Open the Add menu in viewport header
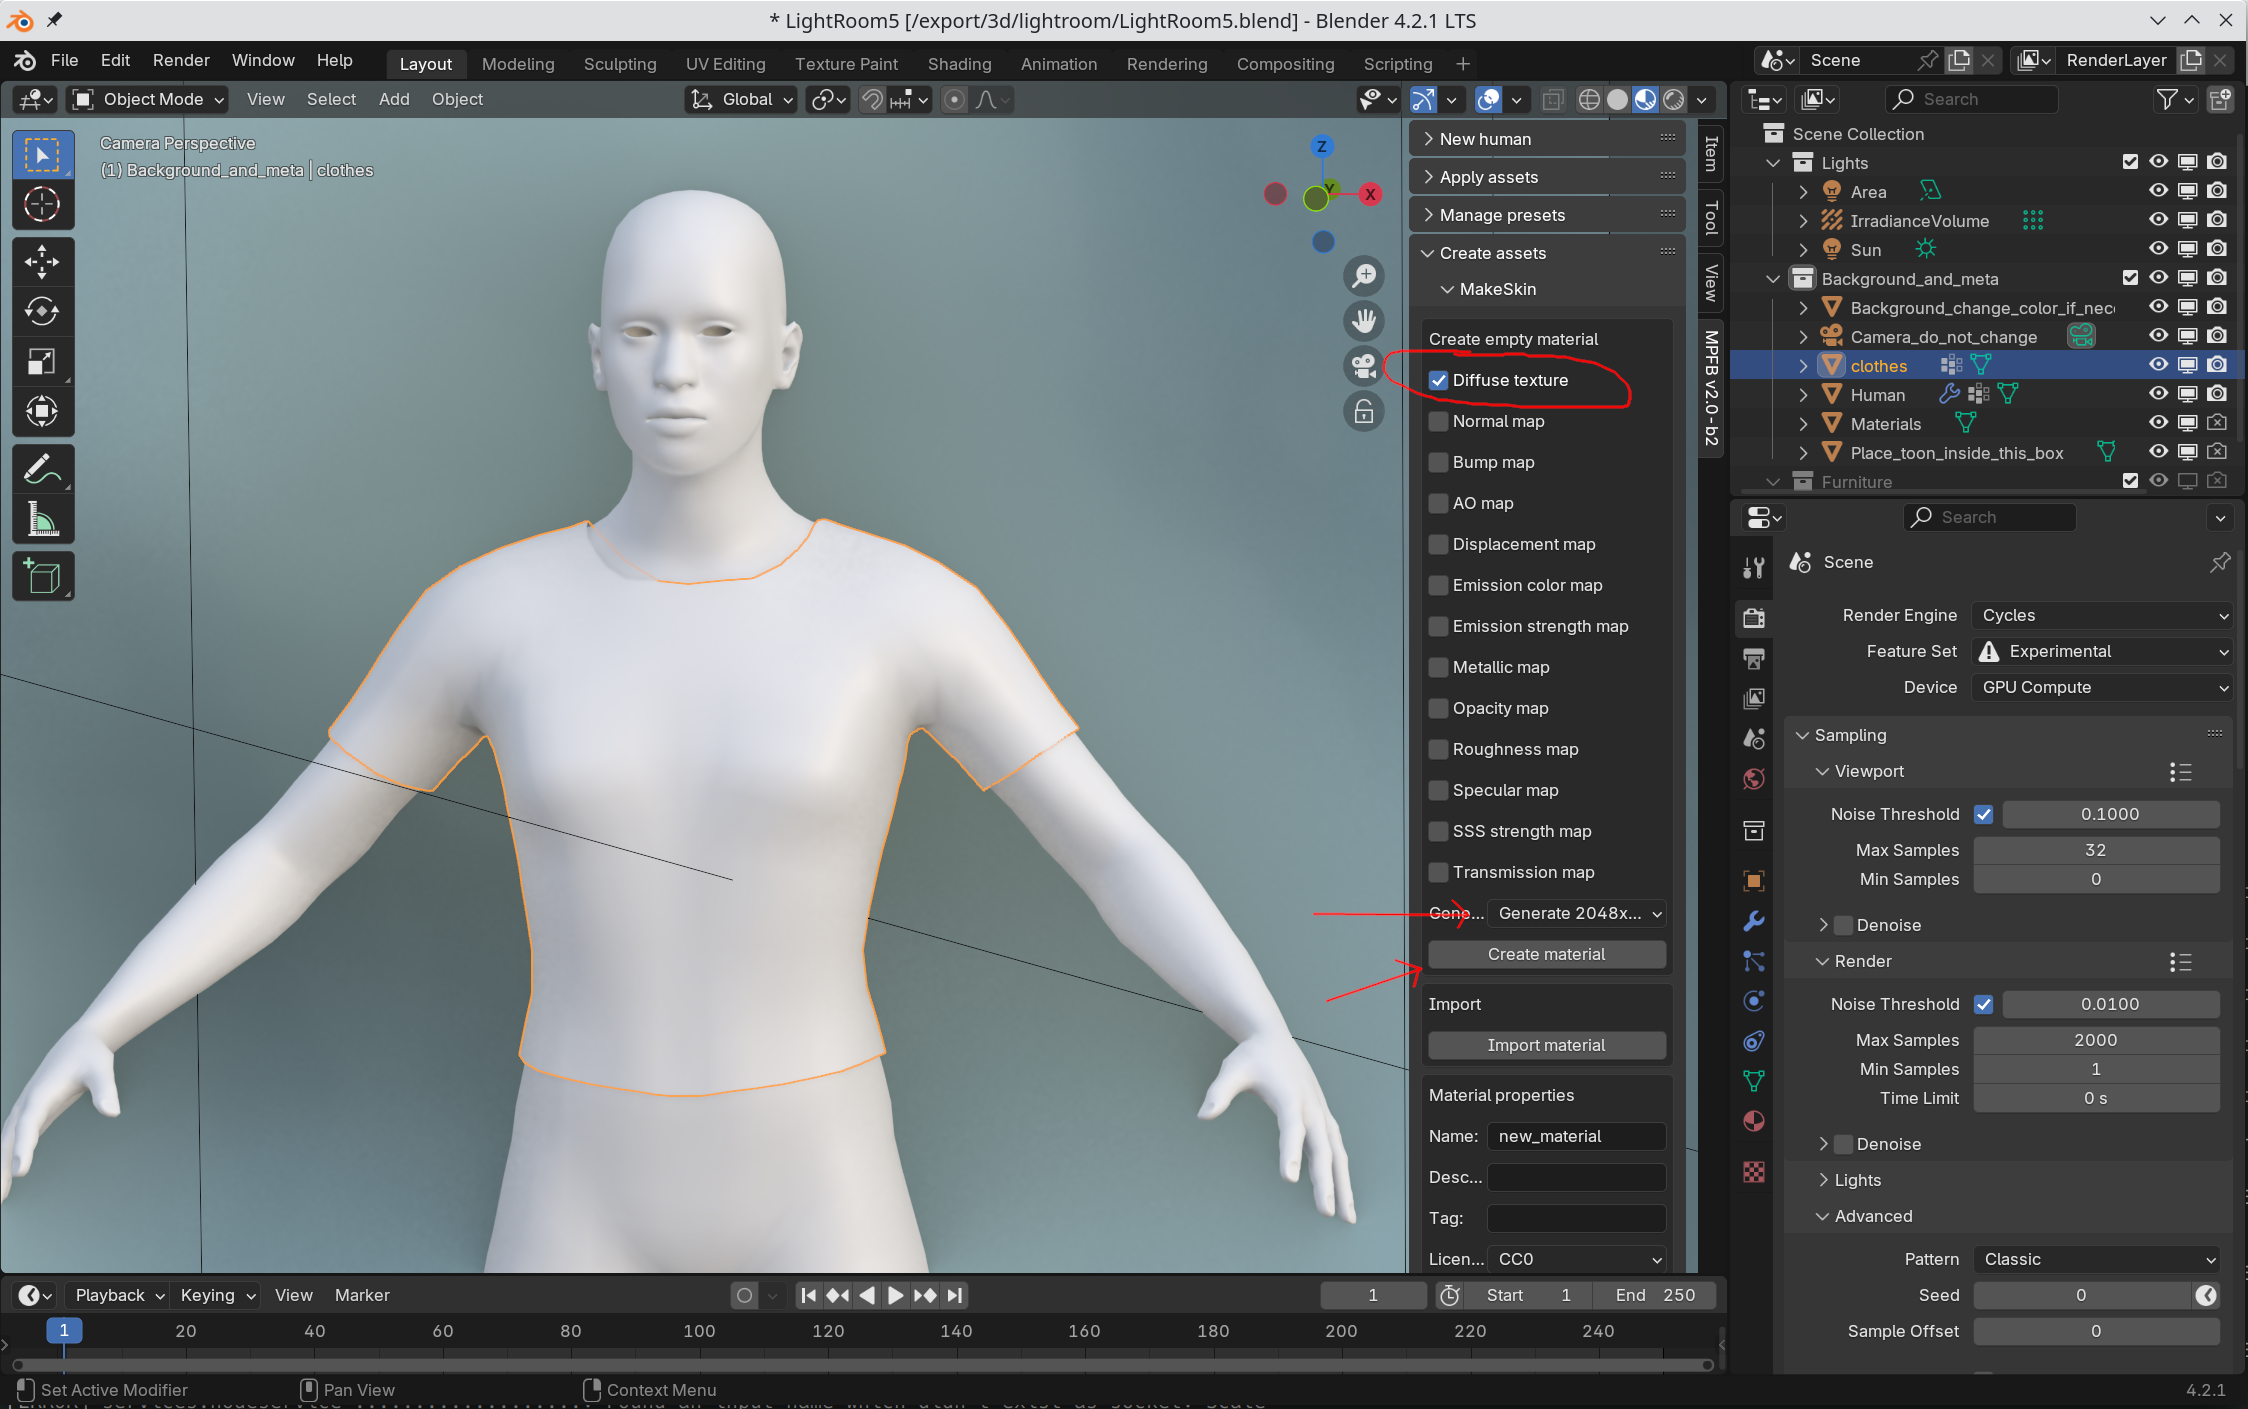This screenshot has width=2248, height=1409. click(x=394, y=99)
